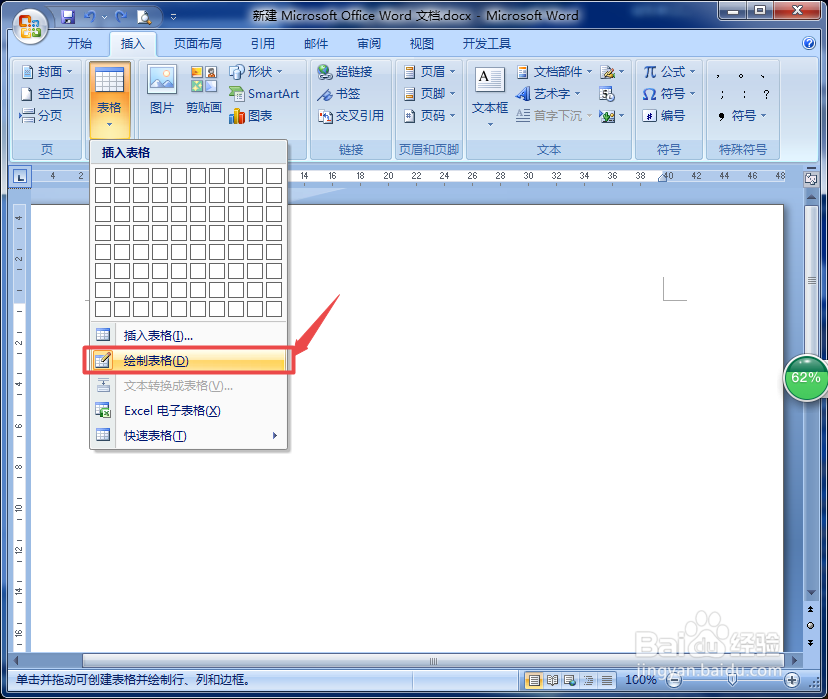The height and width of the screenshot is (699, 828).
Task: Click the numbering symbol button
Action: tap(664, 116)
